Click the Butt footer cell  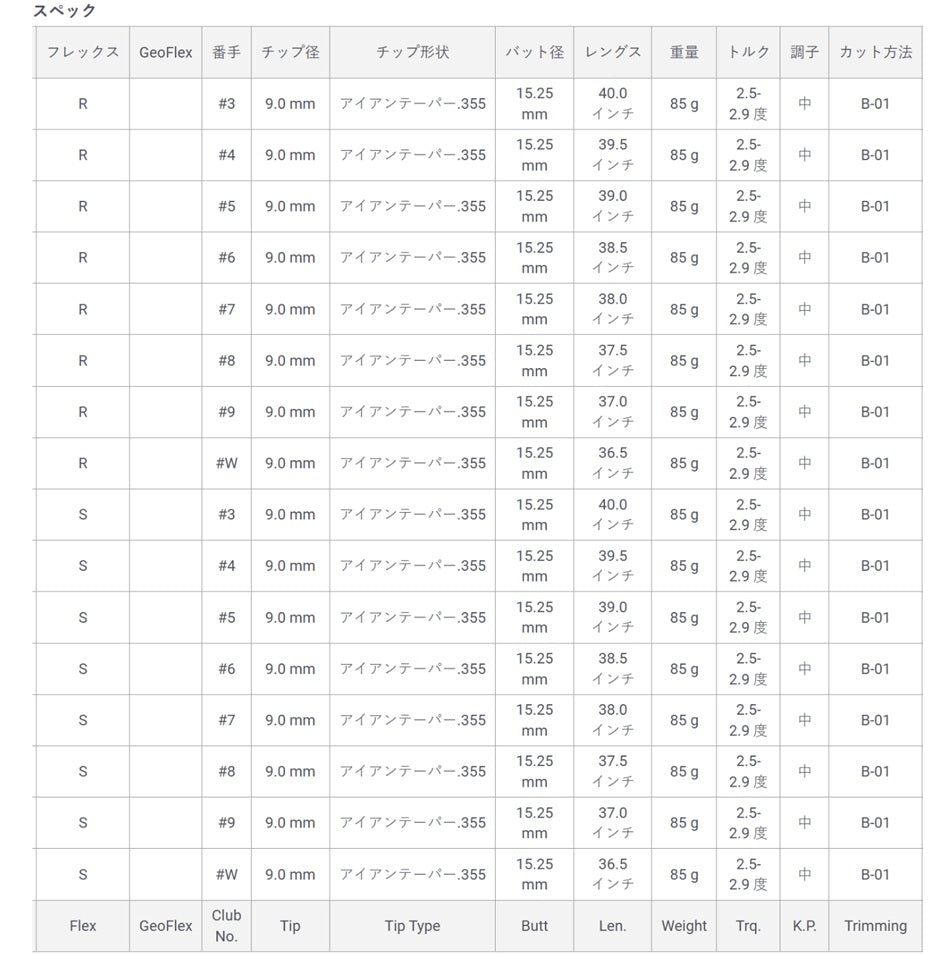click(534, 926)
